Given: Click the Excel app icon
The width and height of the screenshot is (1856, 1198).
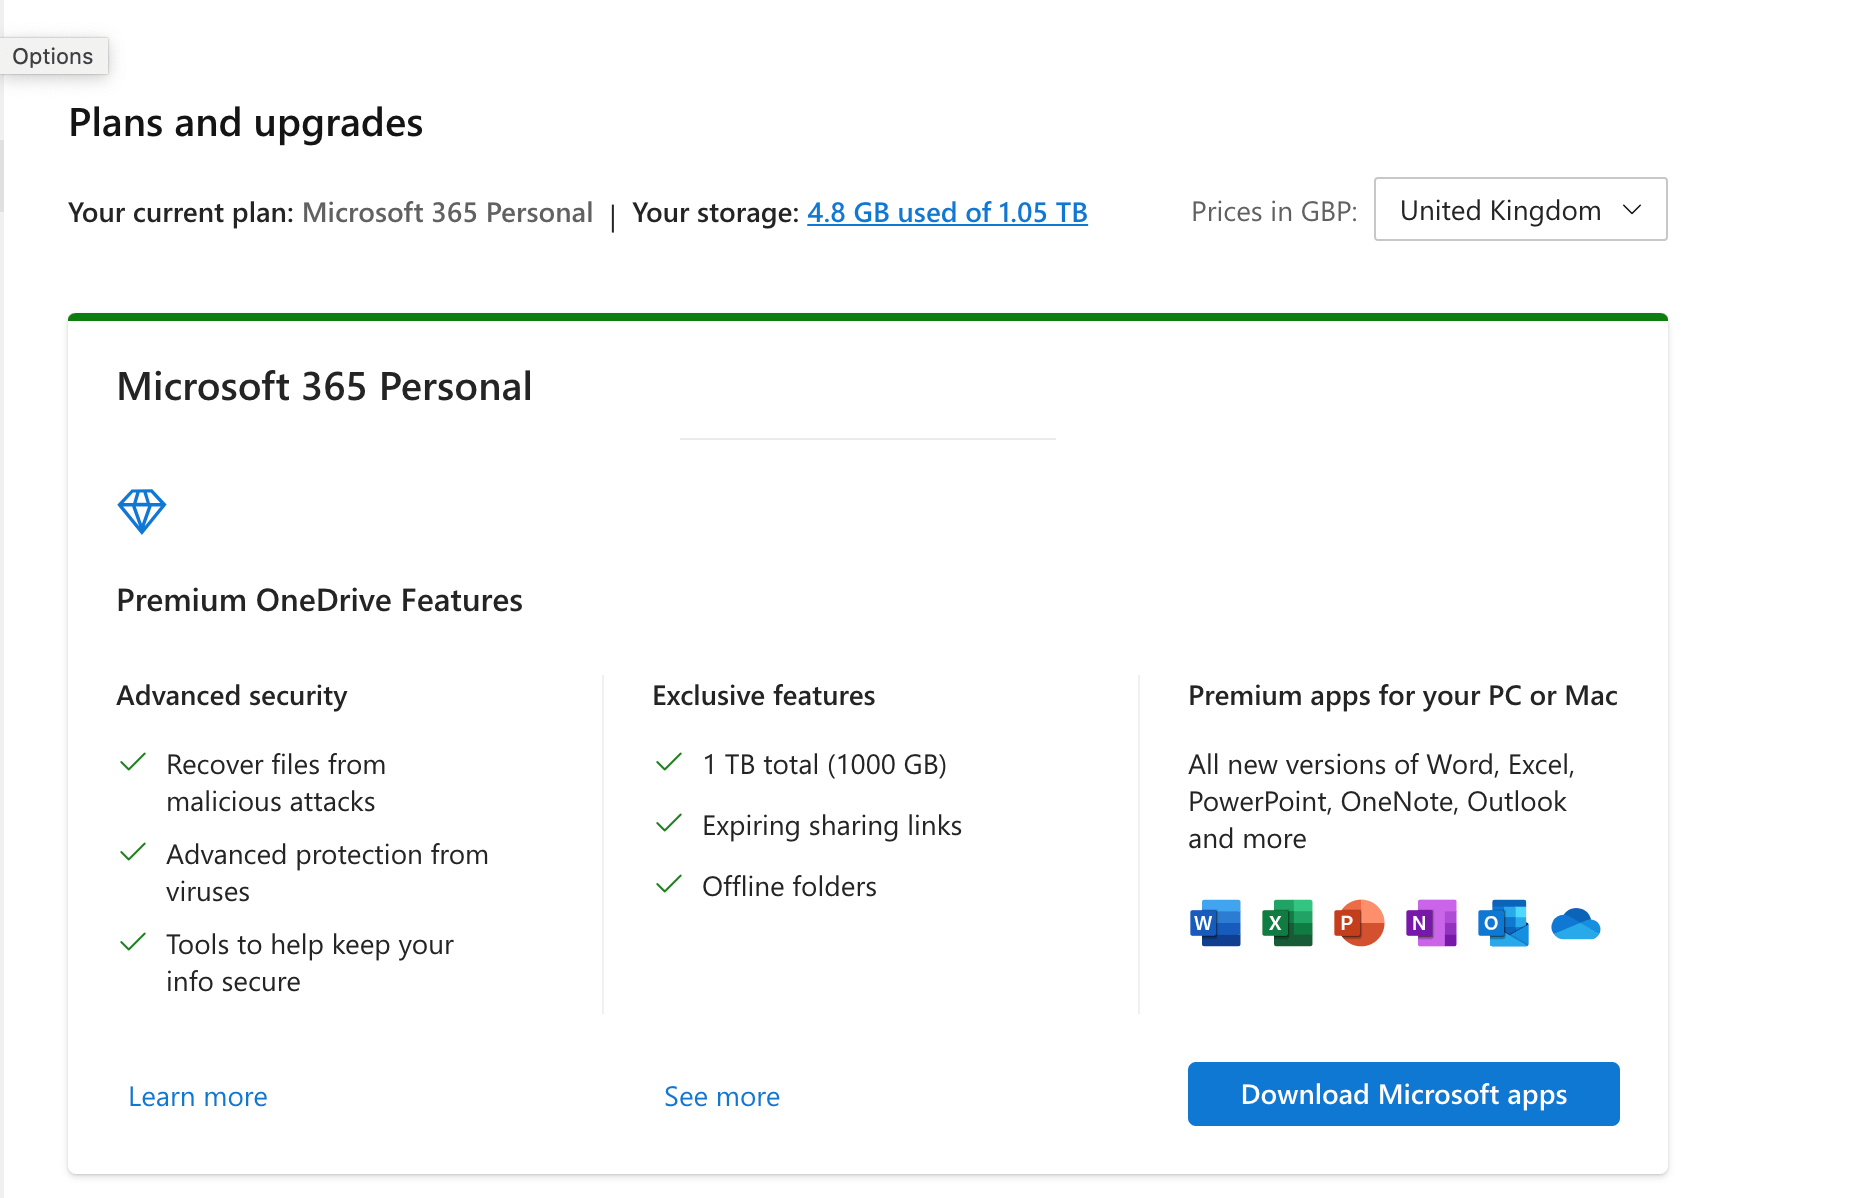Looking at the screenshot, I should pos(1287,923).
